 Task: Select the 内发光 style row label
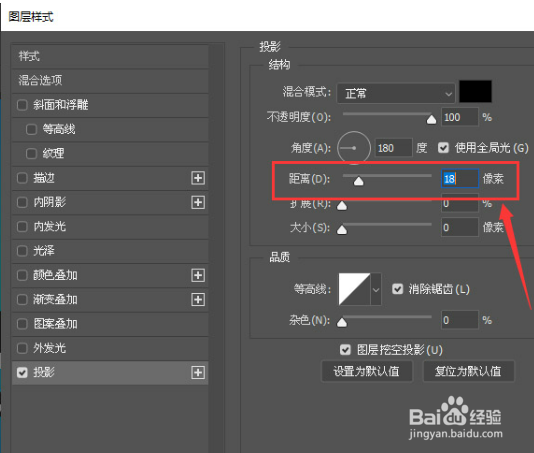coord(50,226)
